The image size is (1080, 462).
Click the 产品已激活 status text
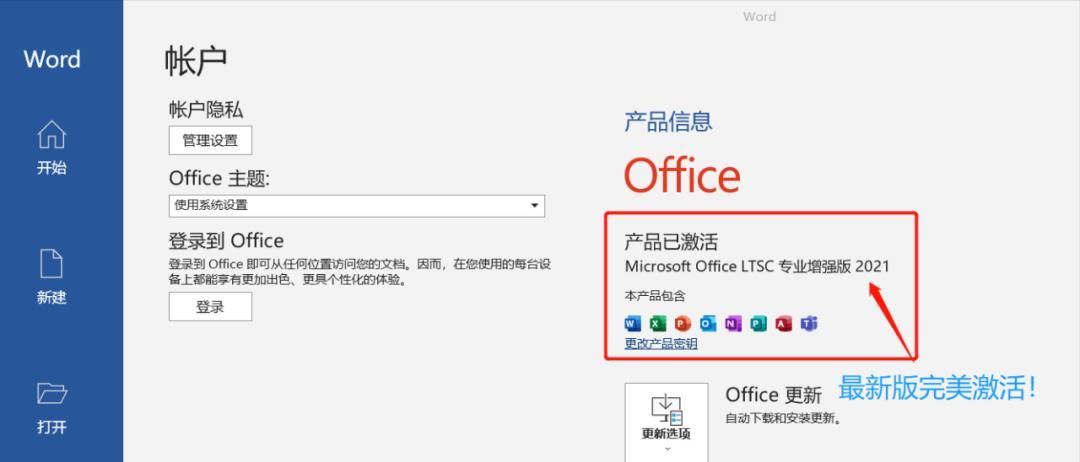click(672, 241)
